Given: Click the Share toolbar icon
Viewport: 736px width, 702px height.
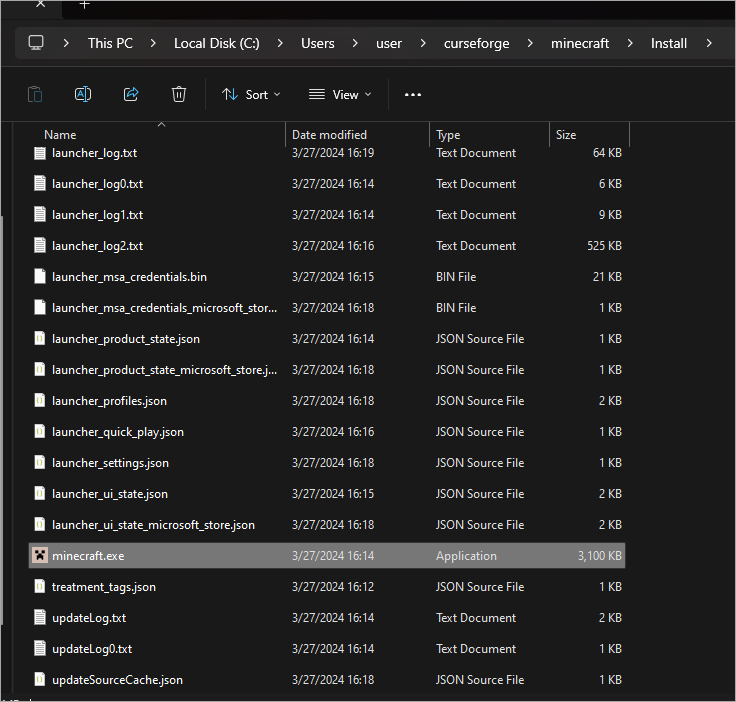Looking at the screenshot, I should [131, 94].
